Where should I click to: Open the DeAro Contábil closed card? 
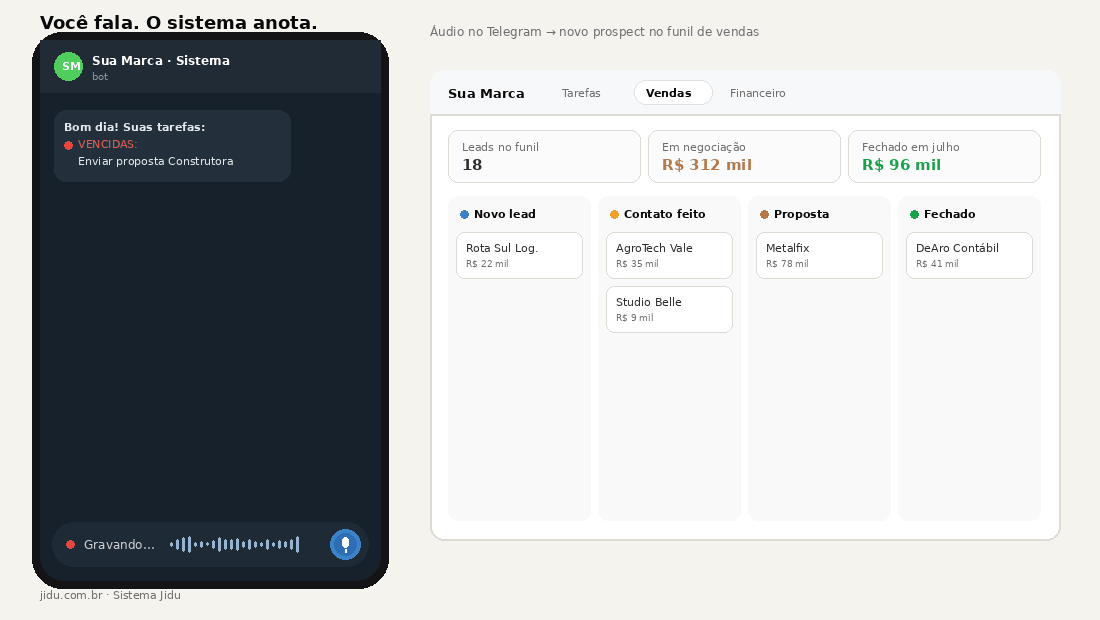pyautogui.click(x=970, y=255)
